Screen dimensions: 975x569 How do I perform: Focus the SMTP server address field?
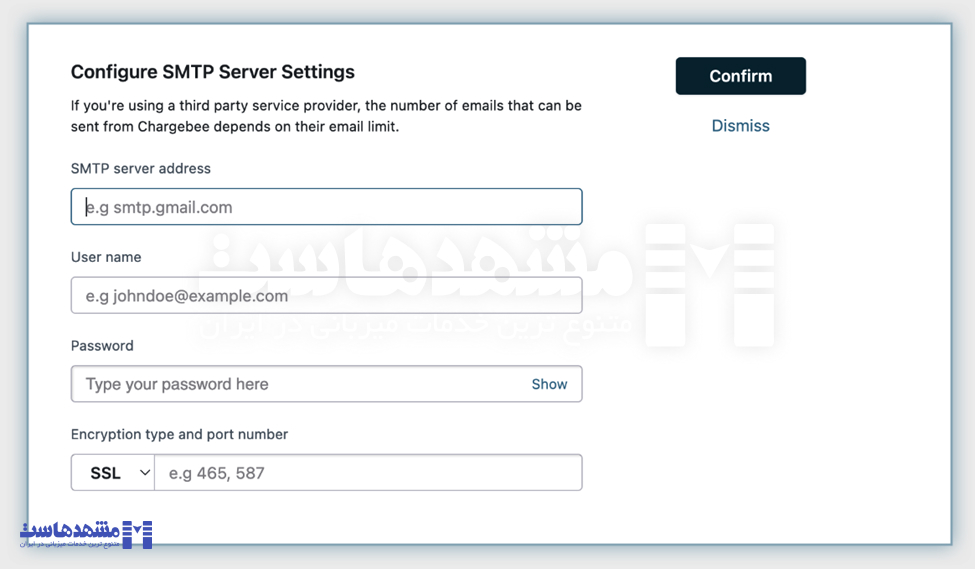pos(326,207)
